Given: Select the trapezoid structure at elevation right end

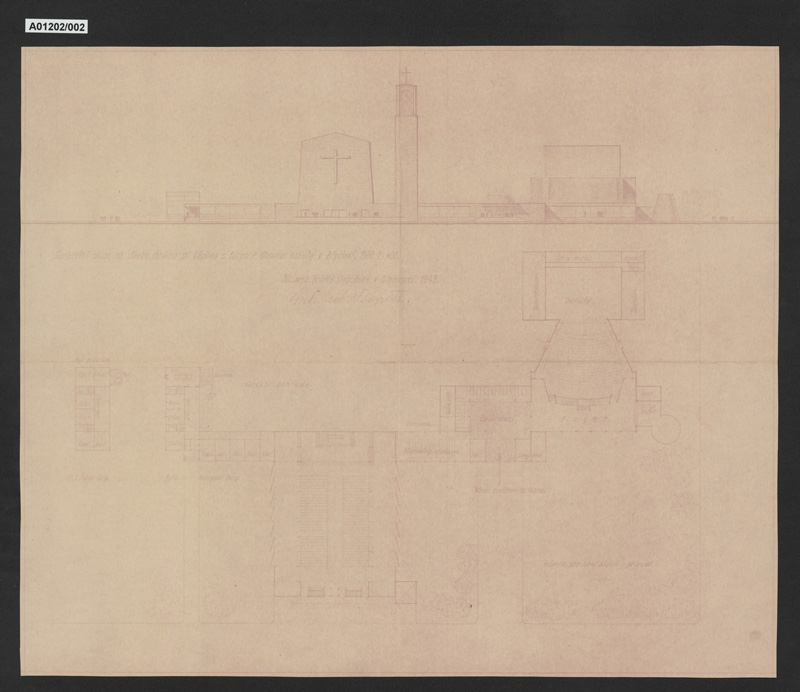Looking at the screenshot, I should (664, 208).
